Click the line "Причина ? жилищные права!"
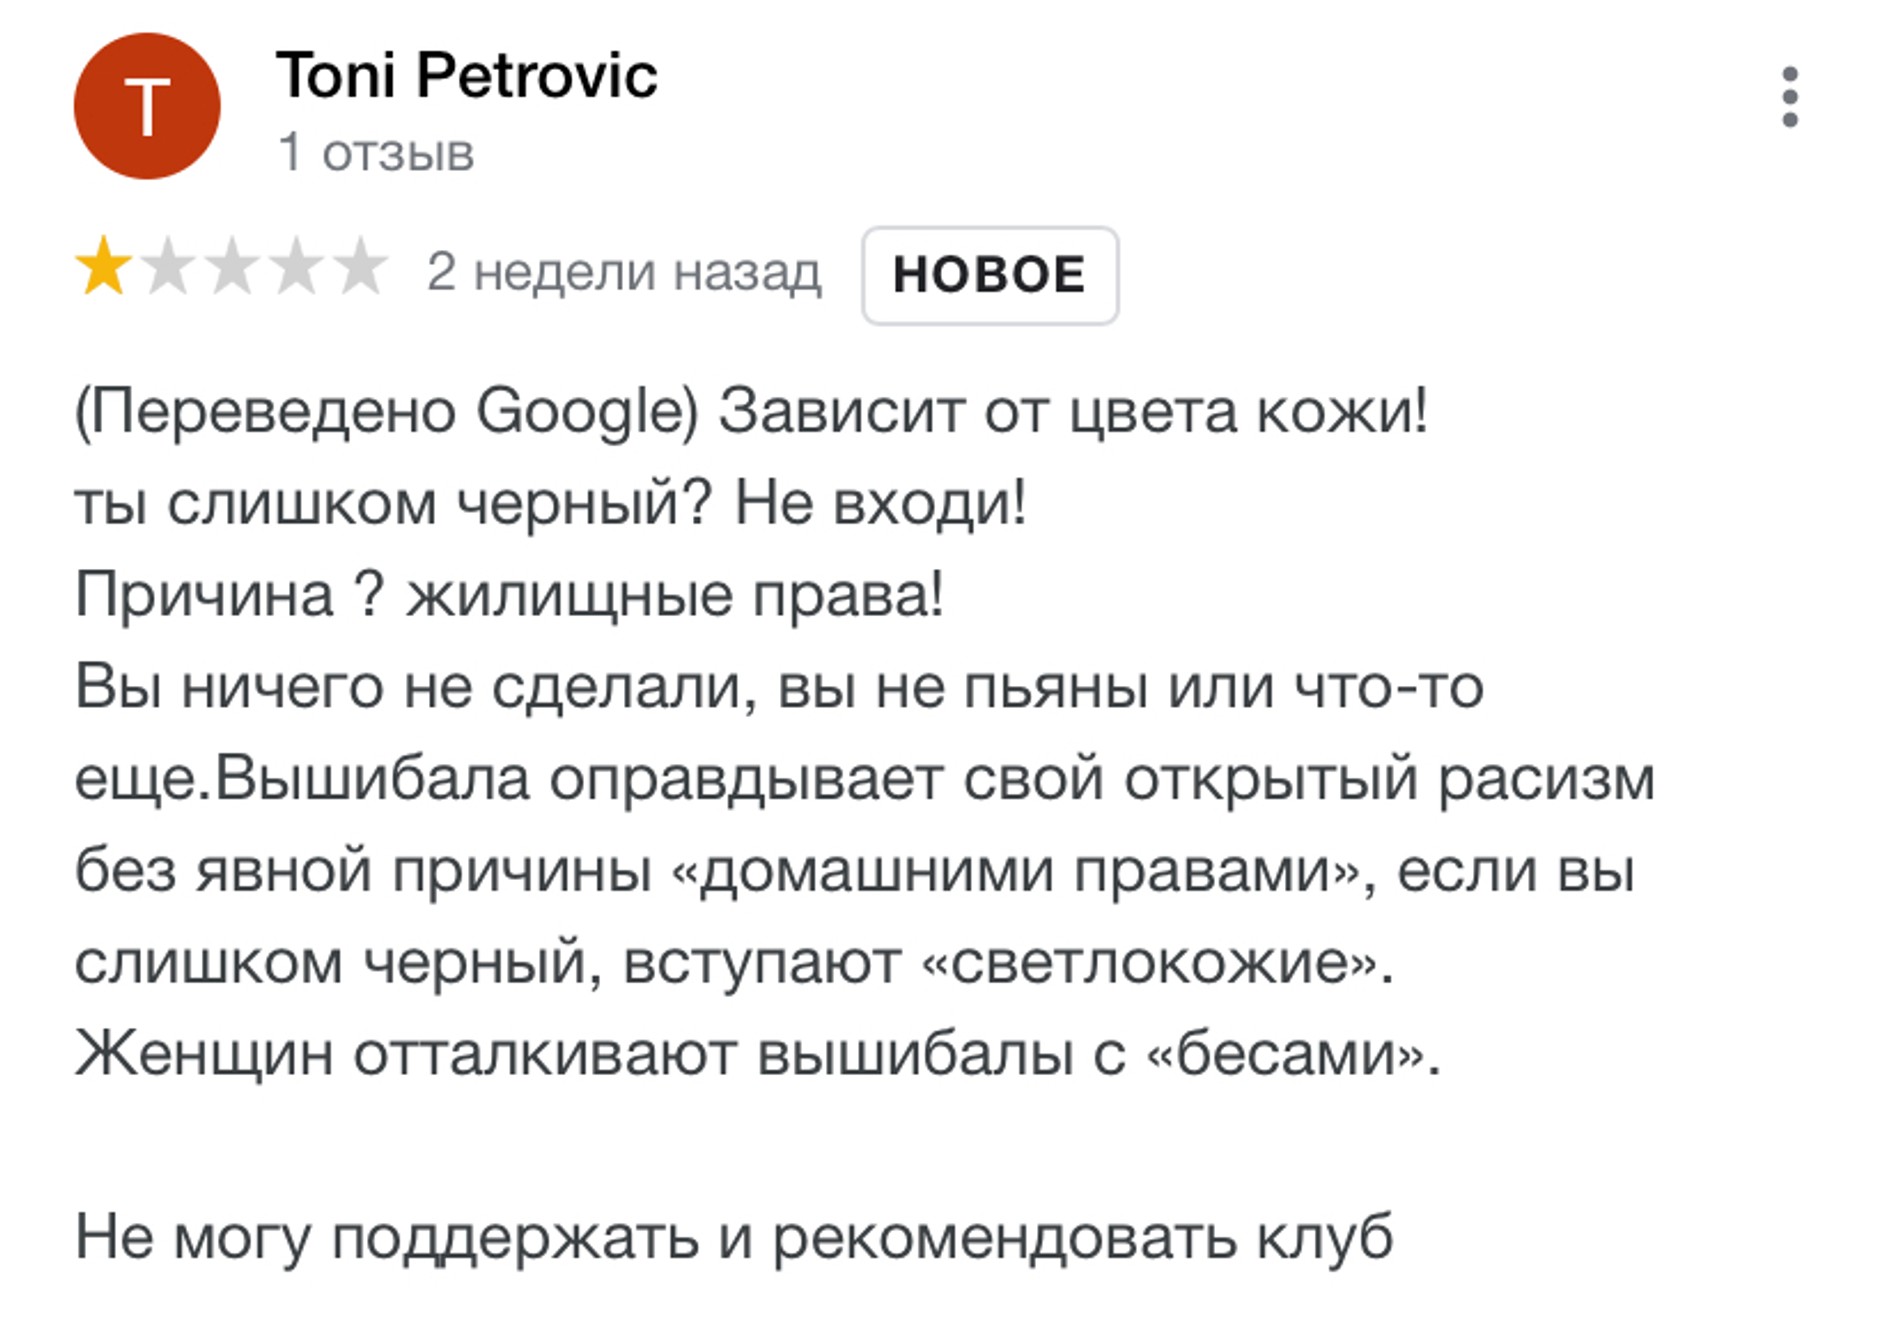The height and width of the screenshot is (1340, 1900). (509, 594)
